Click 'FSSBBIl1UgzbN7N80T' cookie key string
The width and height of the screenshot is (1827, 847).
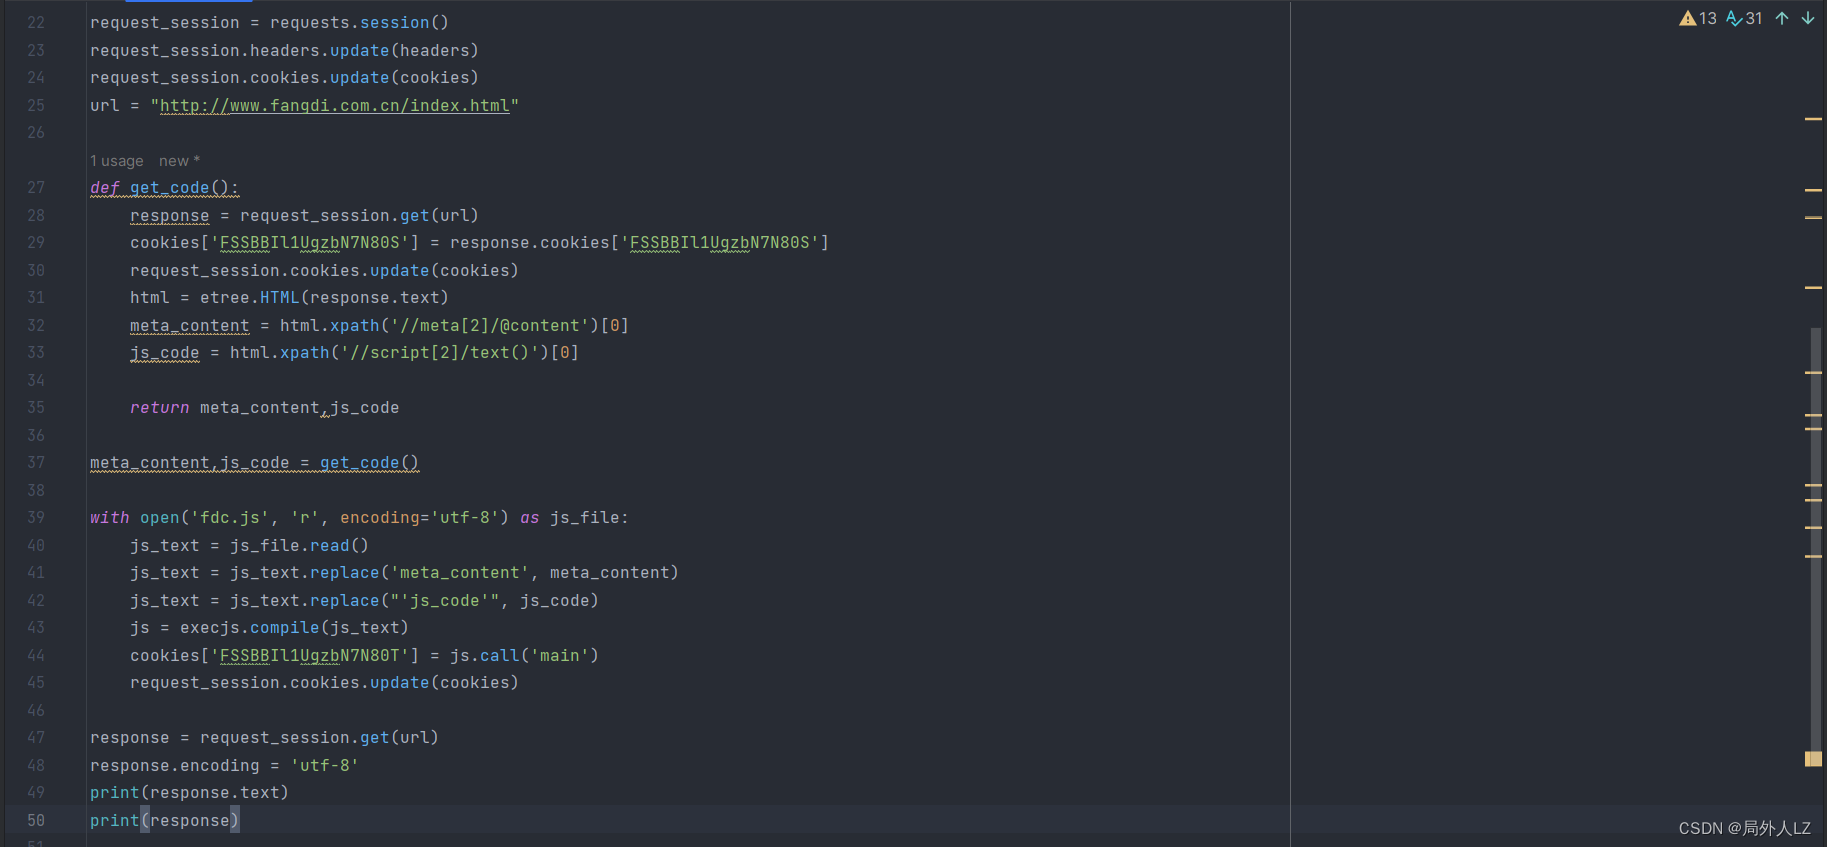tap(310, 656)
